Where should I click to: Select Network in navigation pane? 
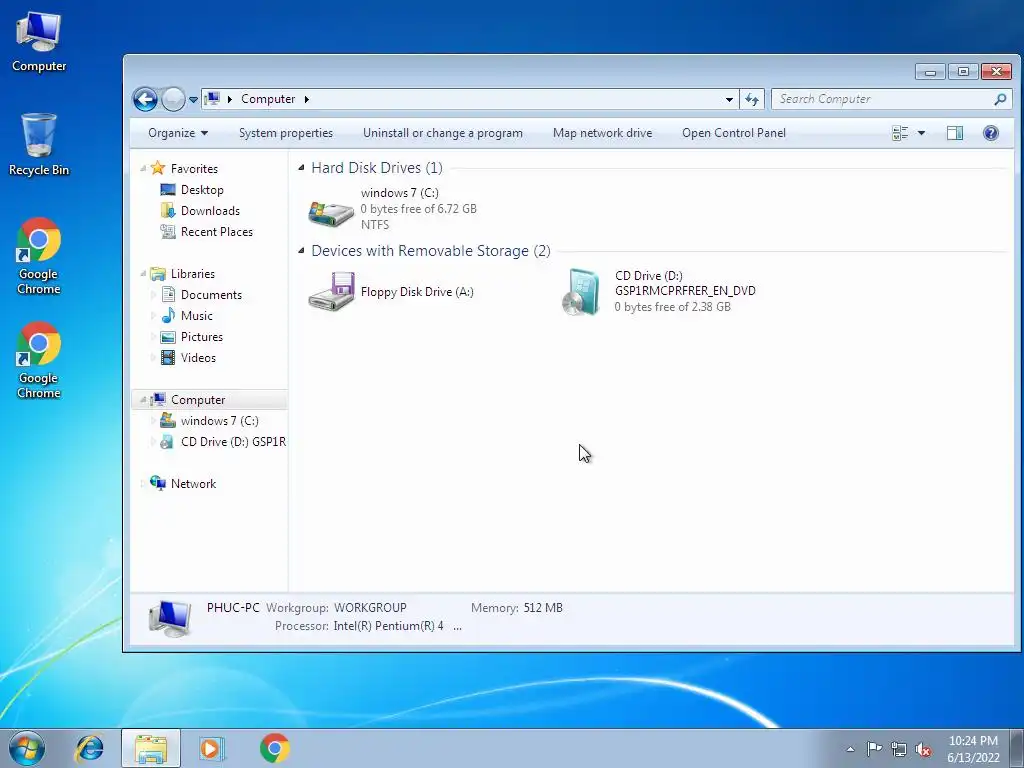(x=193, y=484)
